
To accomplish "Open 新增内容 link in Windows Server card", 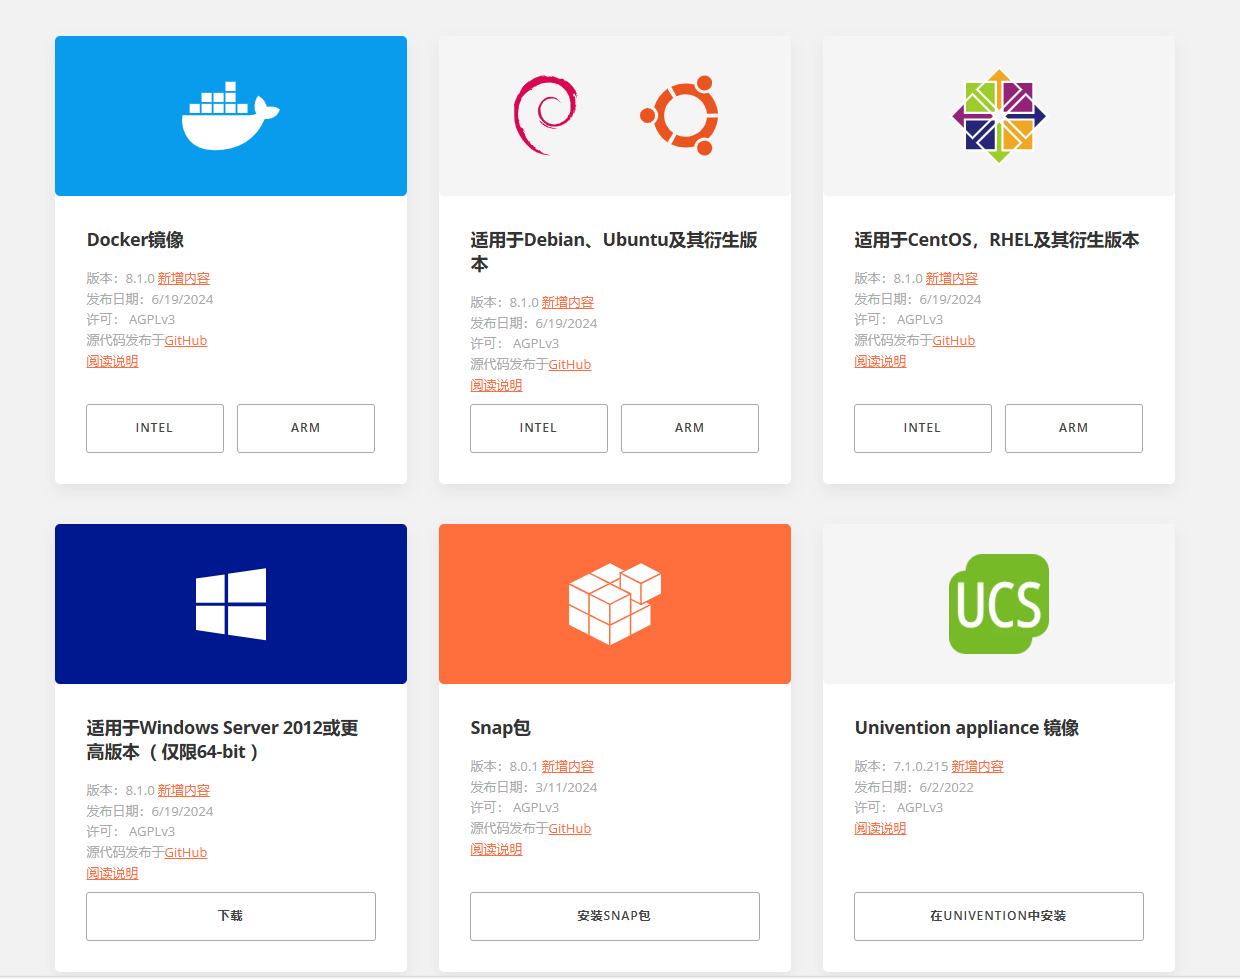I will [x=184, y=790].
